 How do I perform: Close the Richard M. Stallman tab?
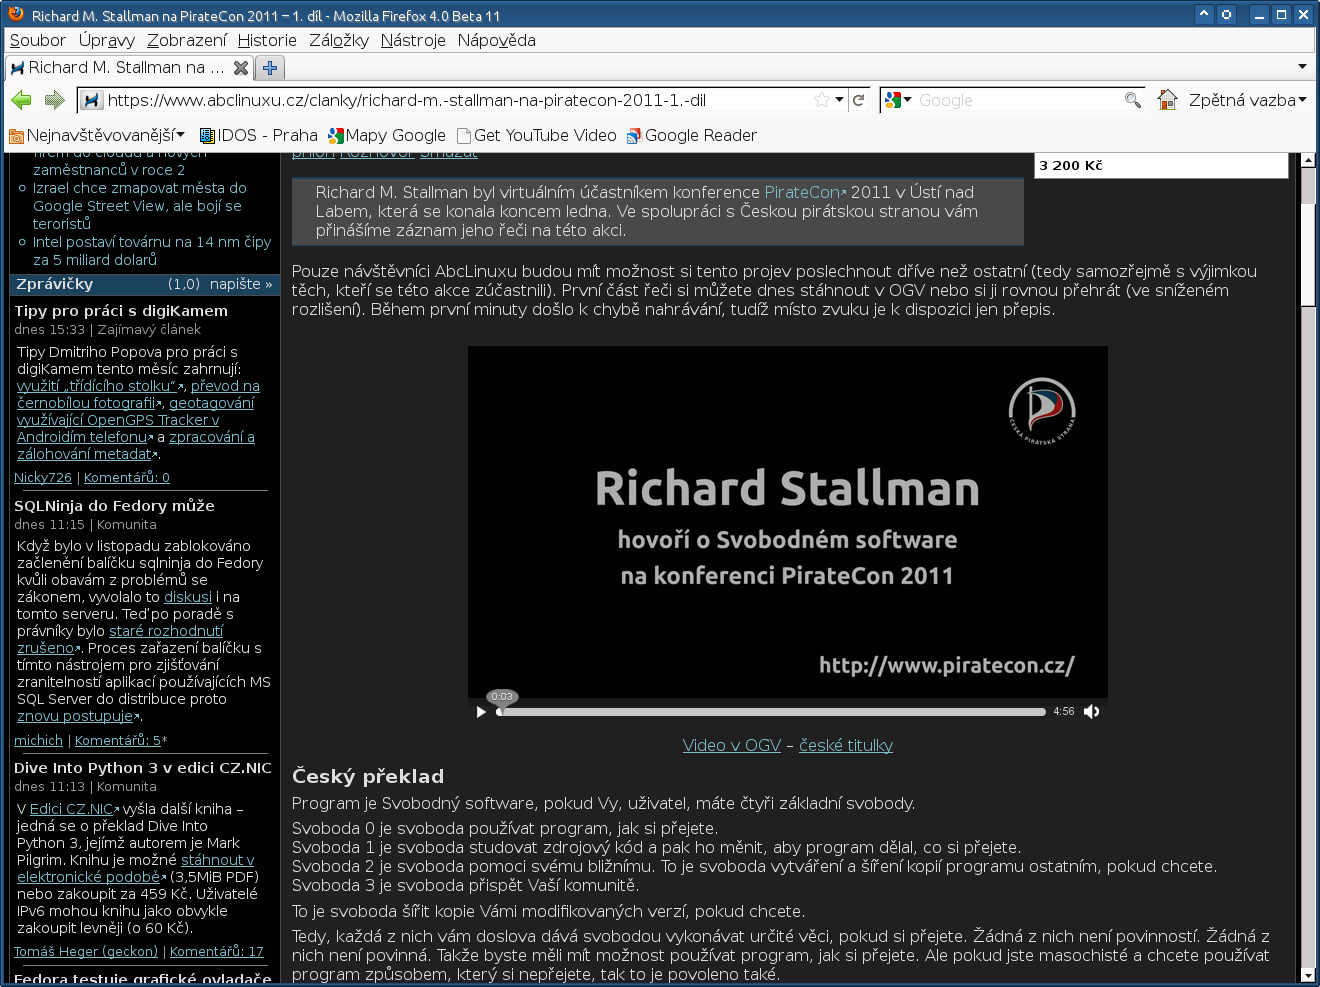tap(240, 68)
